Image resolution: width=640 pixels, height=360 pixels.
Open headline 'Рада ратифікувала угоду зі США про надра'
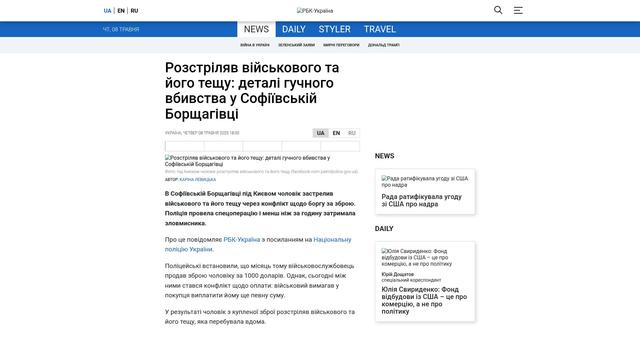click(x=422, y=200)
